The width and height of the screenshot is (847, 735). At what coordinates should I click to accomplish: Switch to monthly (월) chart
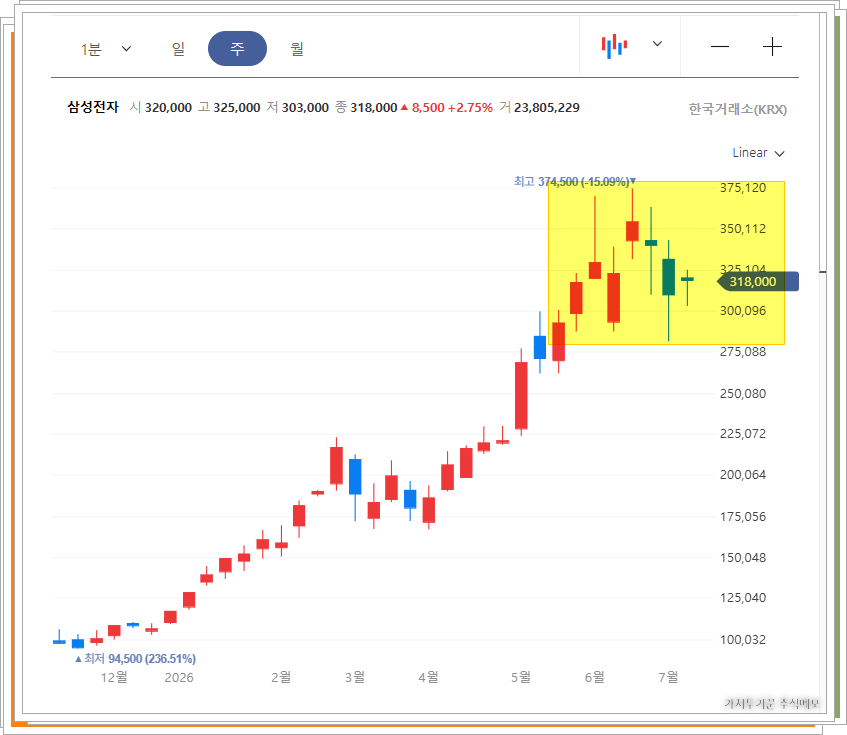[x=297, y=49]
